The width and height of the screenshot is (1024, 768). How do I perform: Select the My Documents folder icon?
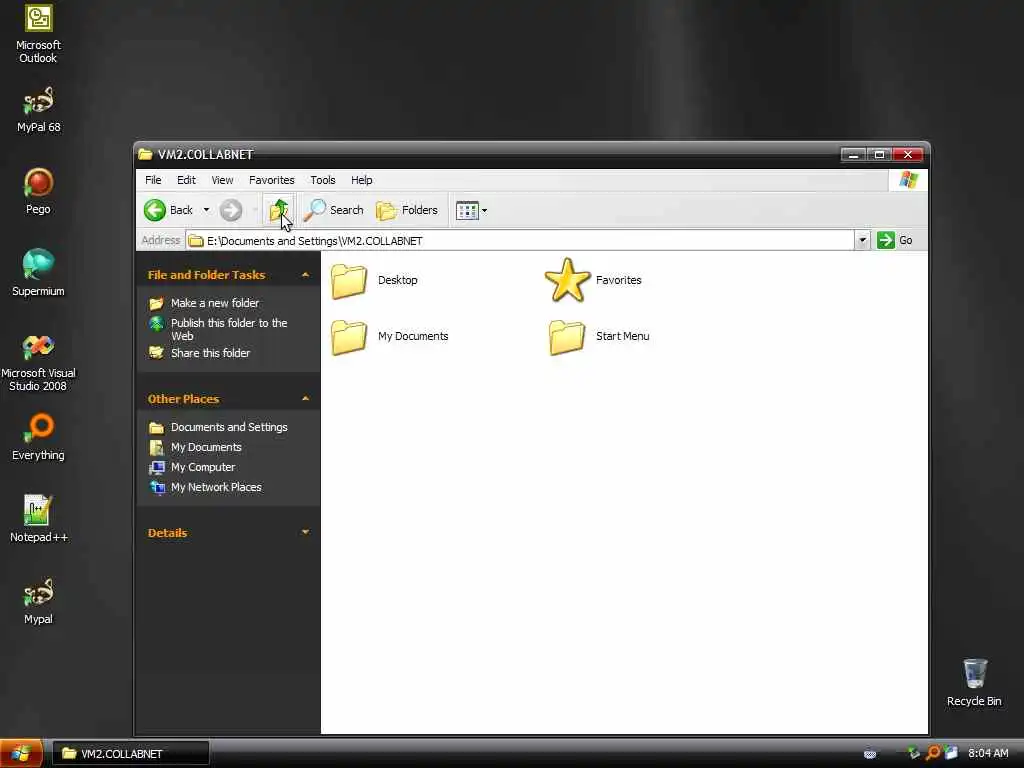point(349,337)
